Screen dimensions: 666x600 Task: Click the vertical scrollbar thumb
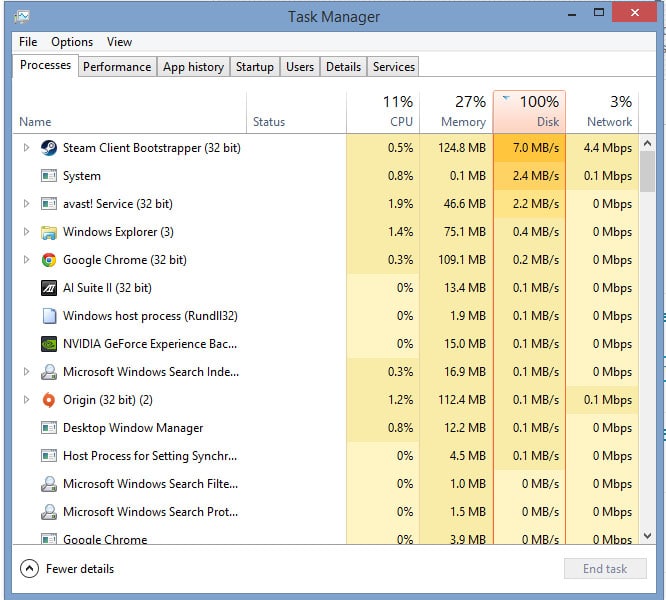(647, 172)
